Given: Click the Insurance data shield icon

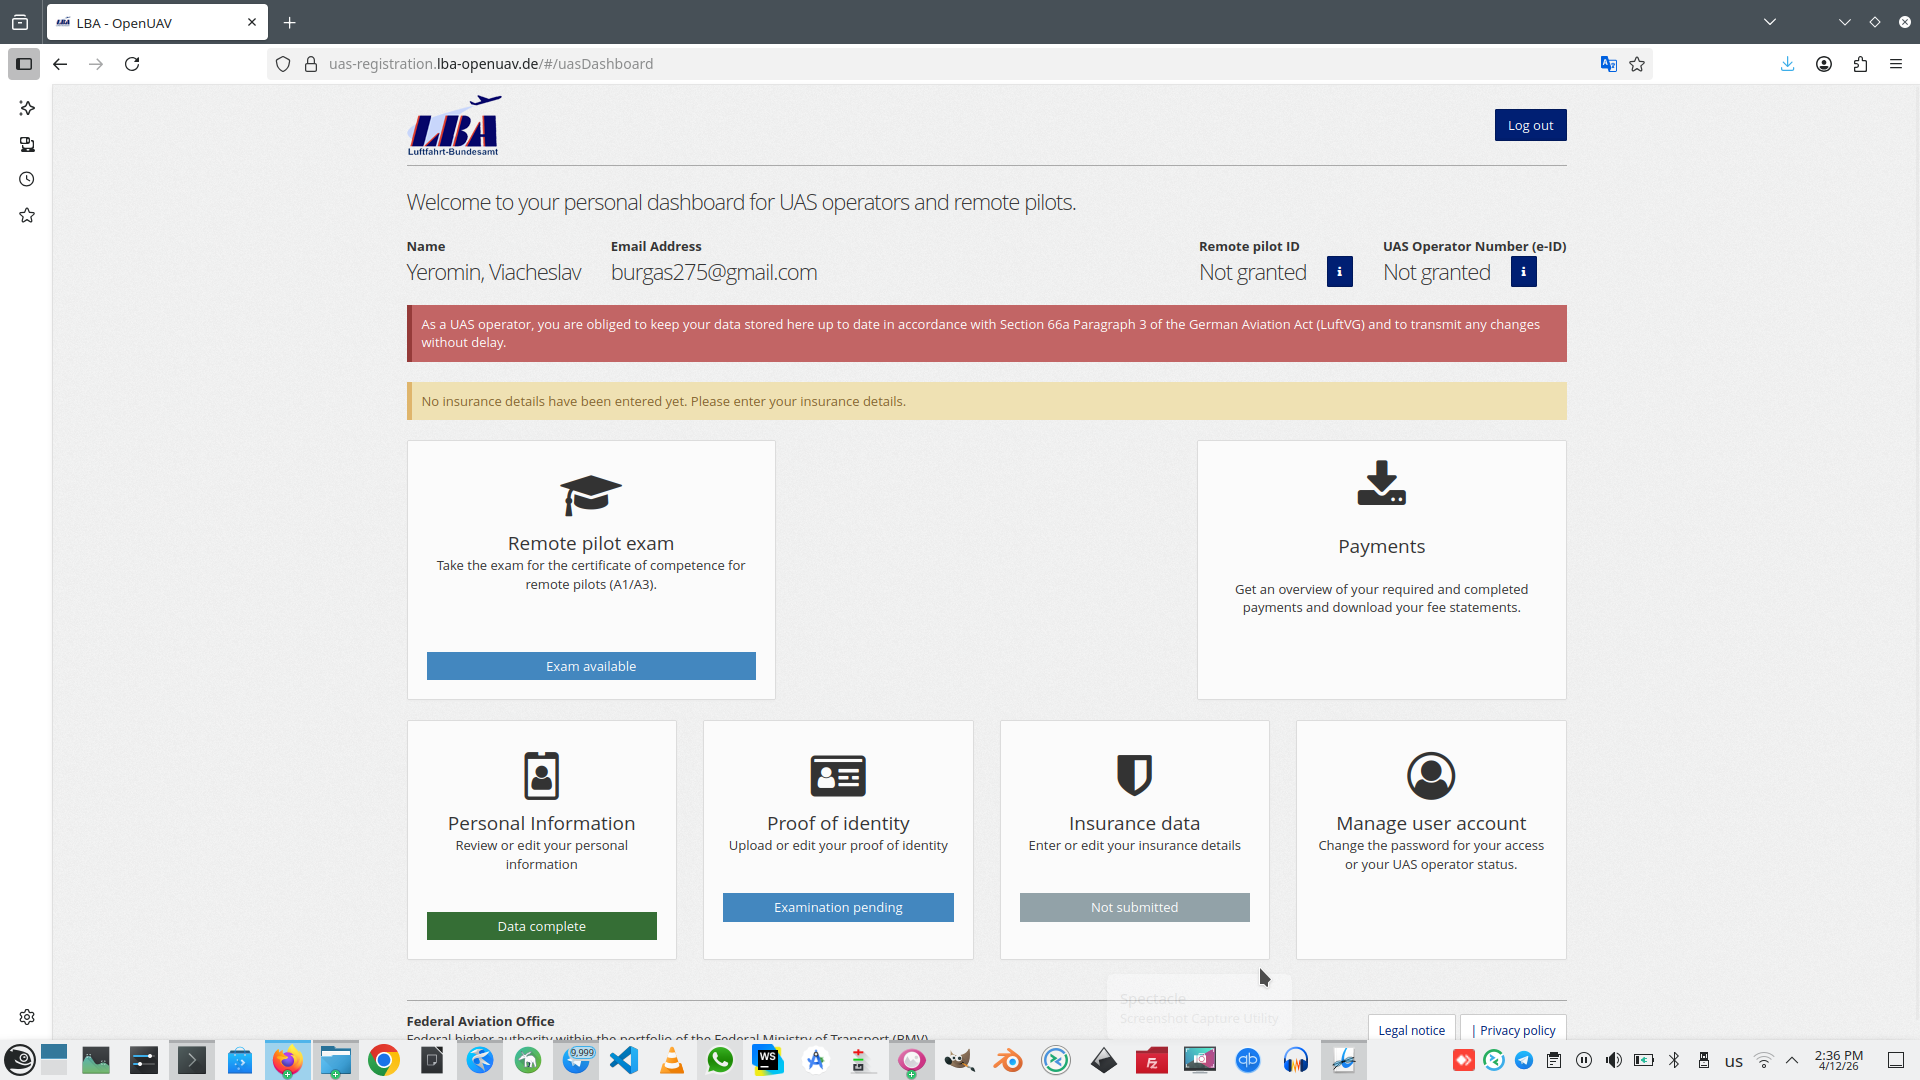Looking at the screenshot, I should pyautogui.click(x=1134, y=775).
